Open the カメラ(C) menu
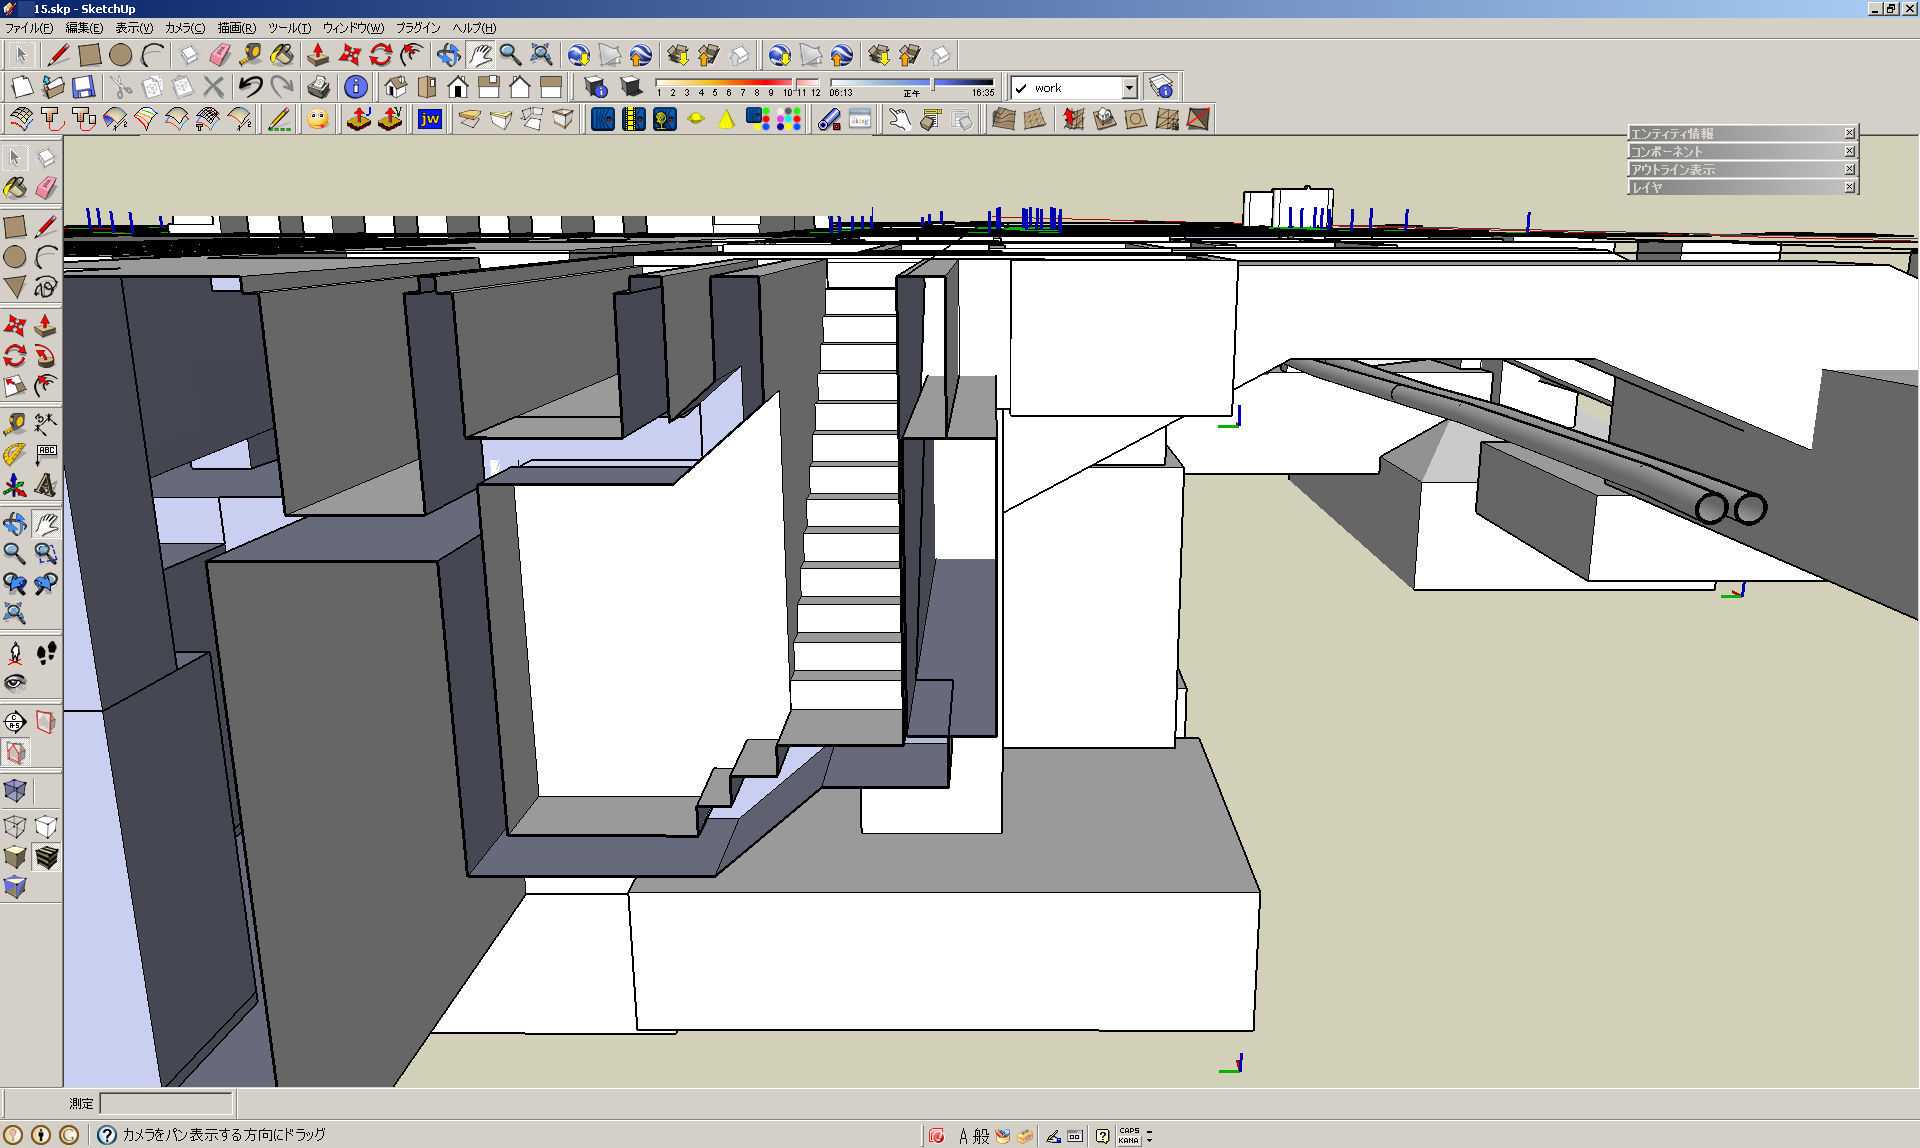Screen dimensions: 1920x1148 [x=185, y=28]
